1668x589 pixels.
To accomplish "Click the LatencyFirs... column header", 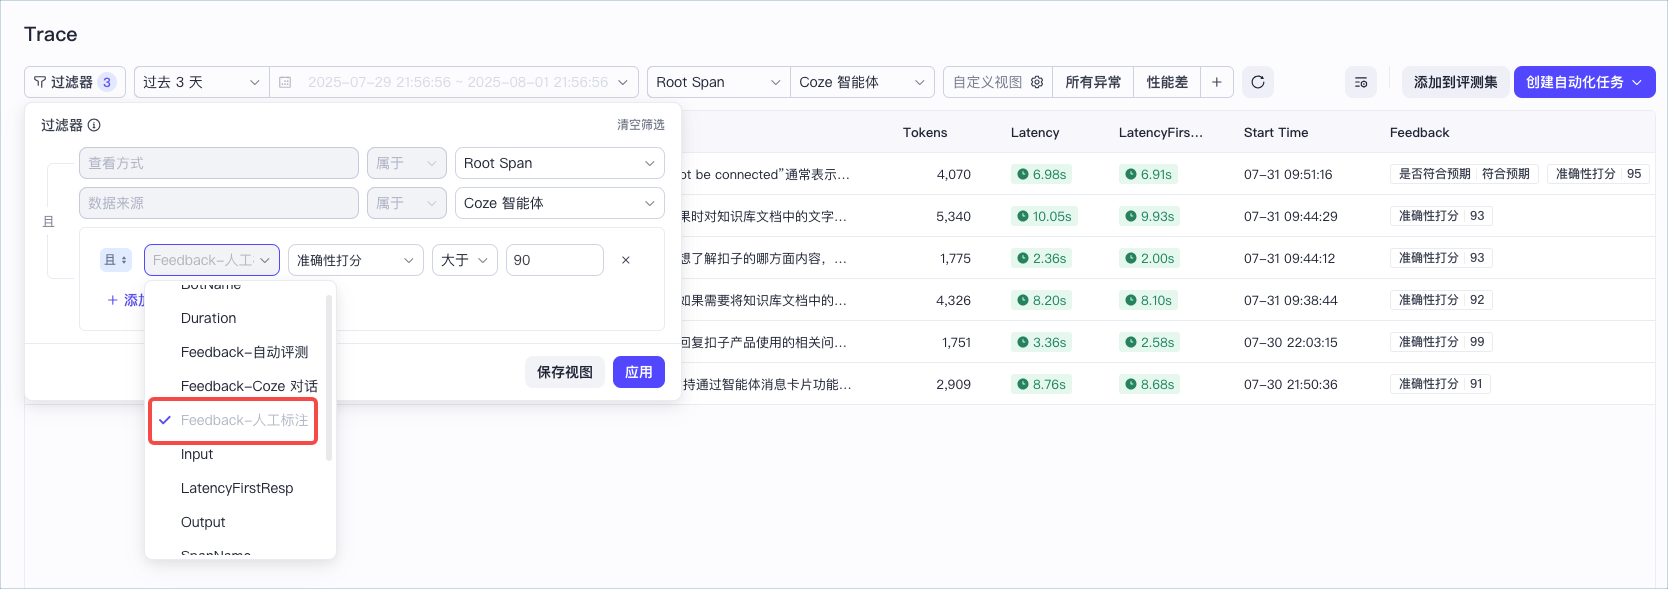I will (1161, 132).
